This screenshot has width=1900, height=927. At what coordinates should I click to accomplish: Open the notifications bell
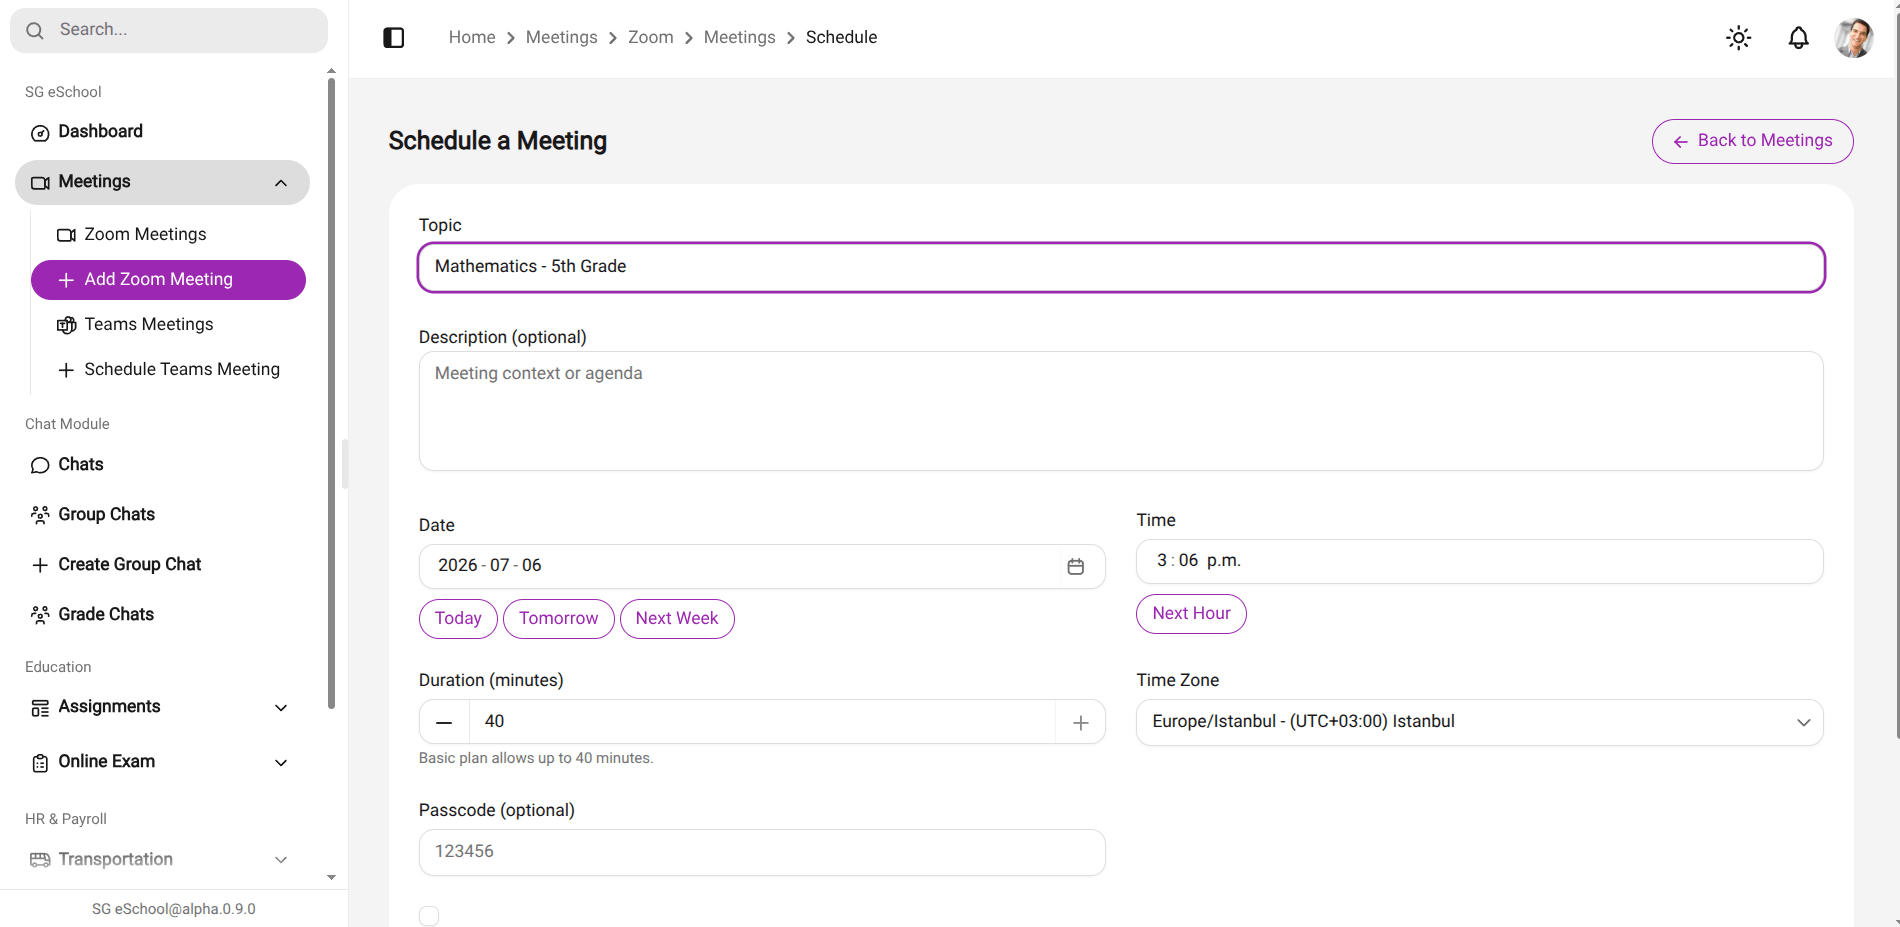point(1799,38)
